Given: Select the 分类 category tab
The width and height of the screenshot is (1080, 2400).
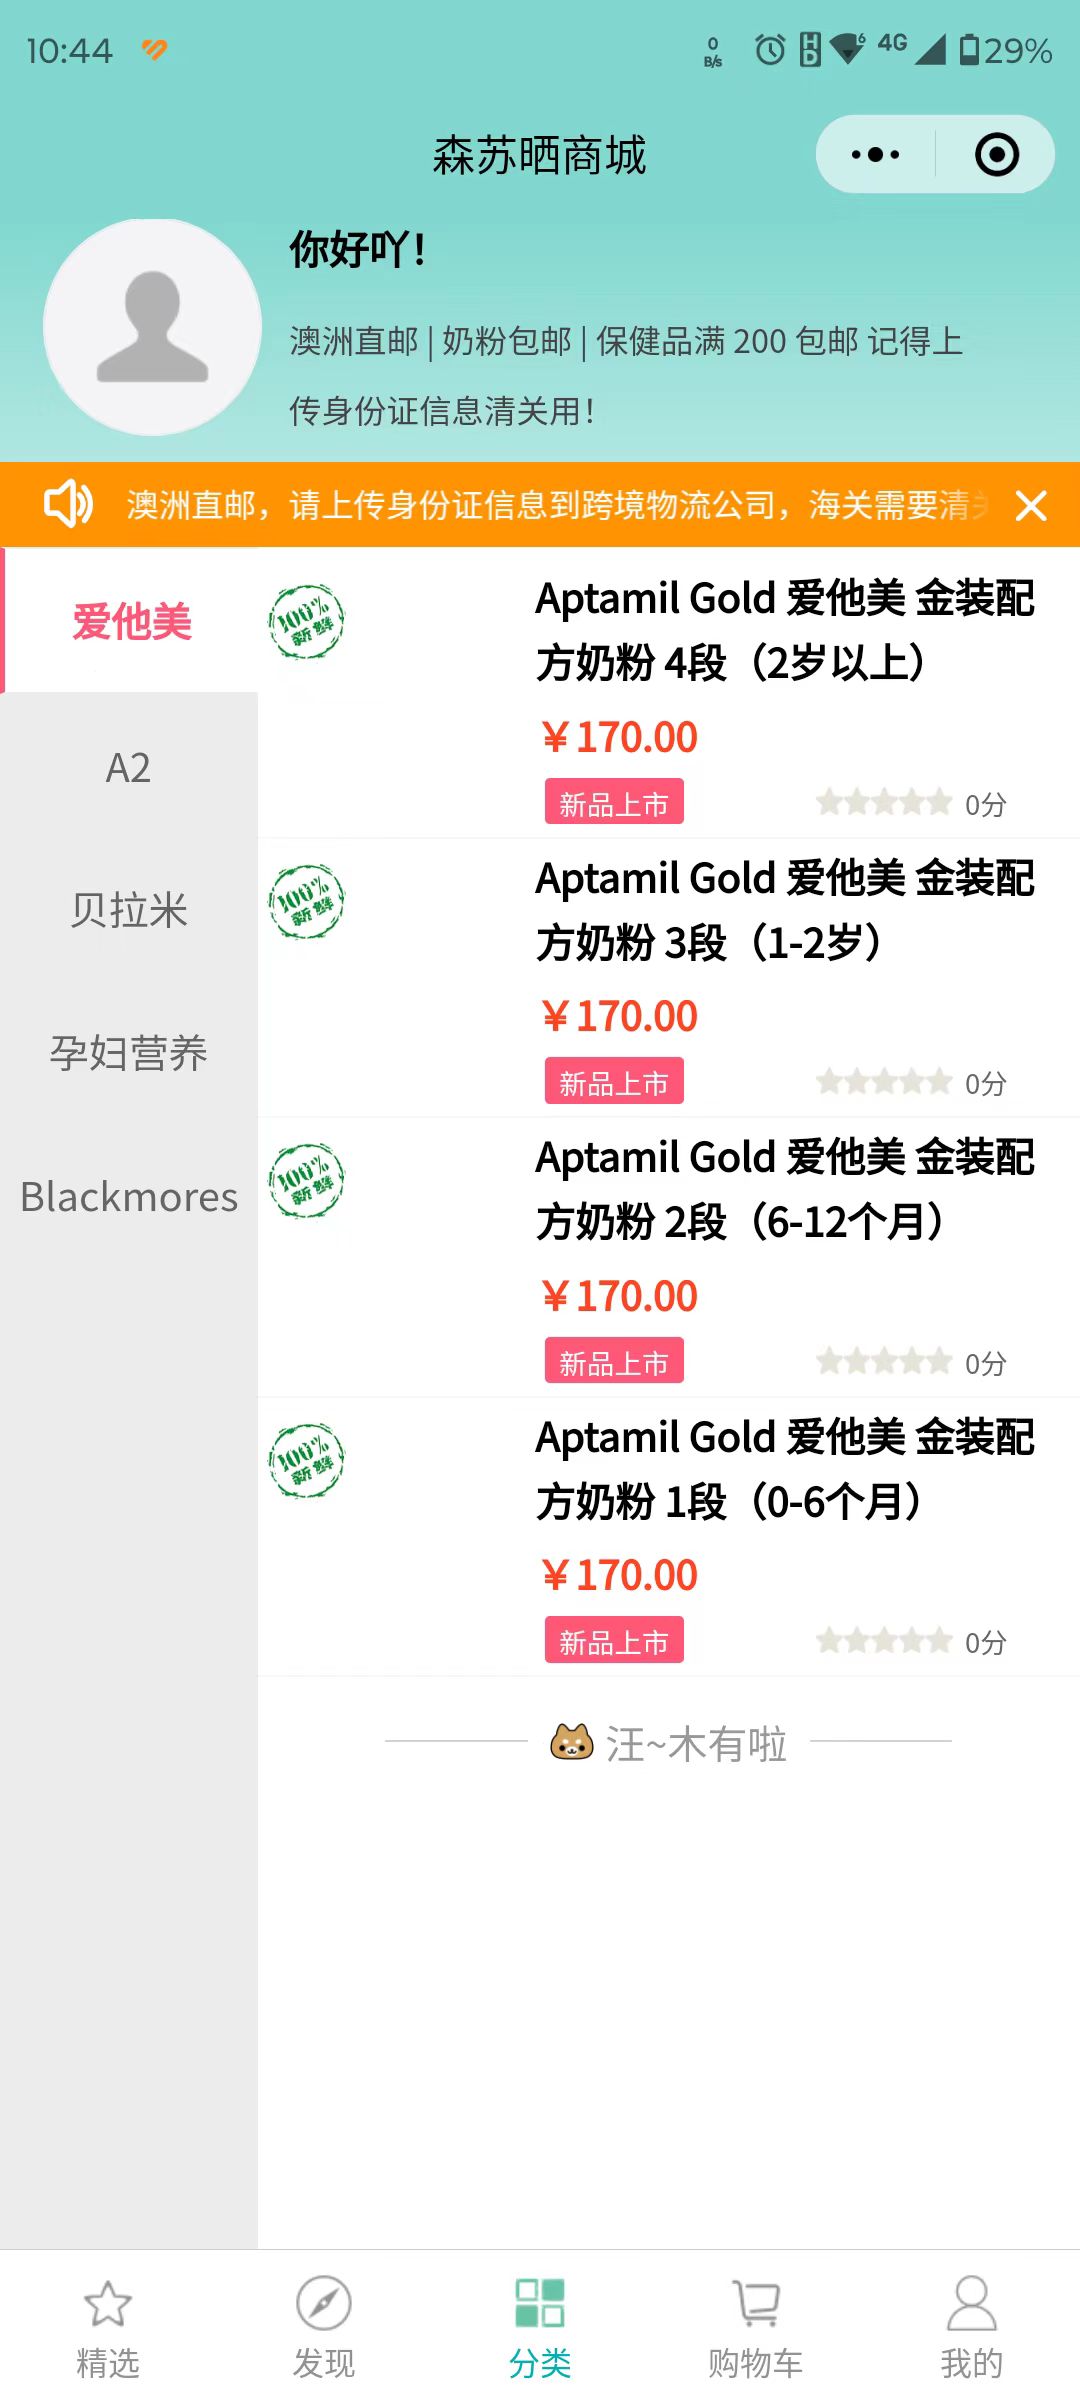Looking at the screenshot, I should tap(540, 2325).
